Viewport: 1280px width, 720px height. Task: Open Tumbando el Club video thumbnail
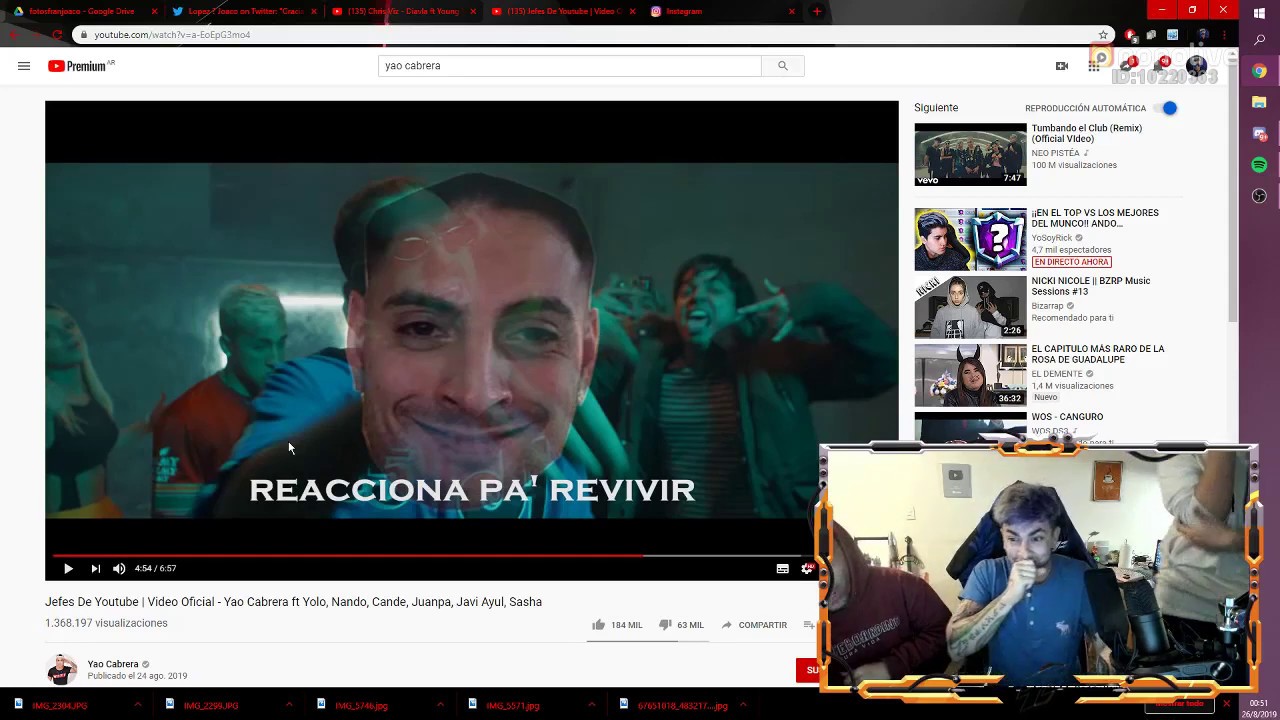[970, 154]
